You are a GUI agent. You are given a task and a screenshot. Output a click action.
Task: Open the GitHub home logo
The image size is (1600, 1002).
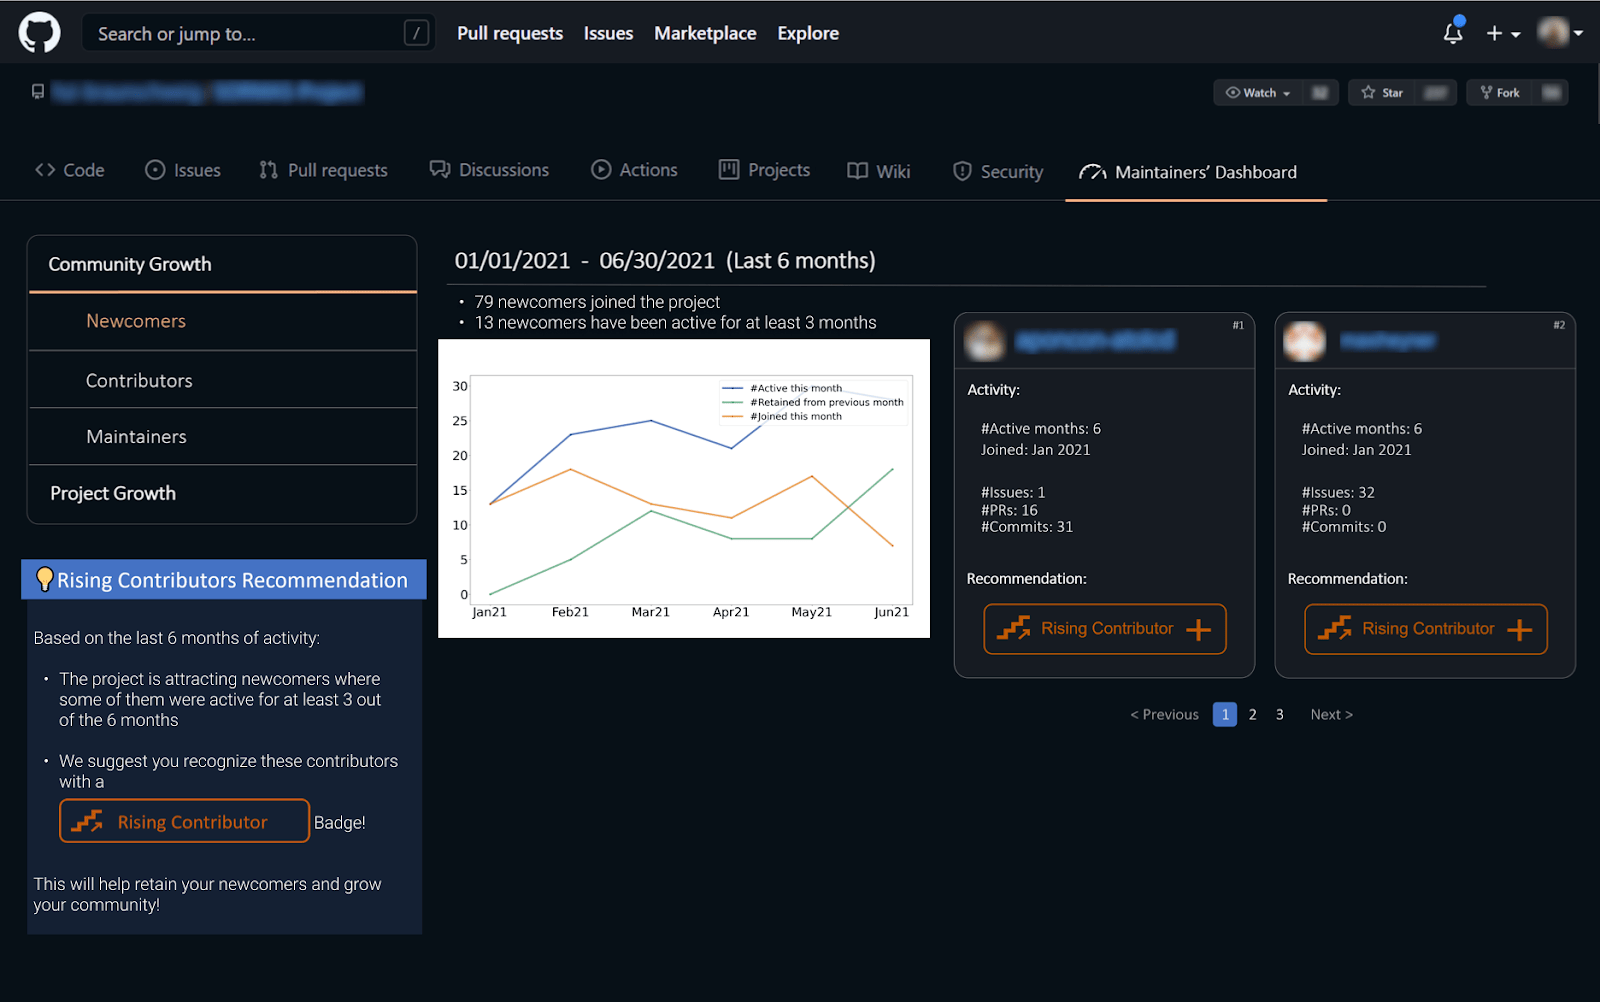point(39,33)
